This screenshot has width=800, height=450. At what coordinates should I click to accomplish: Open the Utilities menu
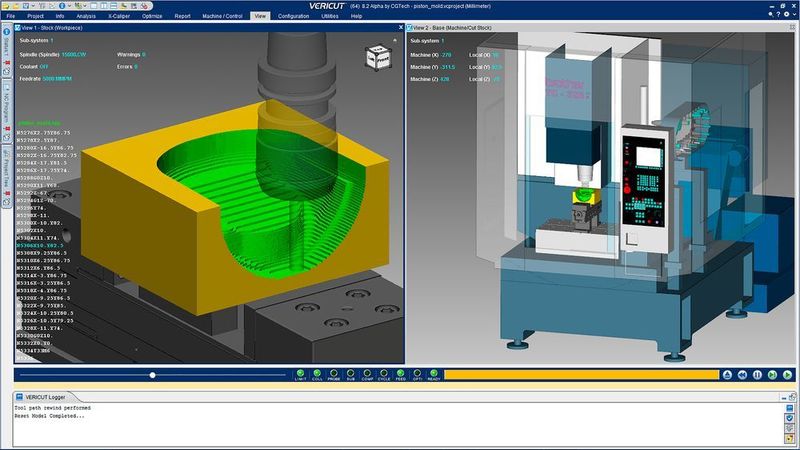[330, 16]
